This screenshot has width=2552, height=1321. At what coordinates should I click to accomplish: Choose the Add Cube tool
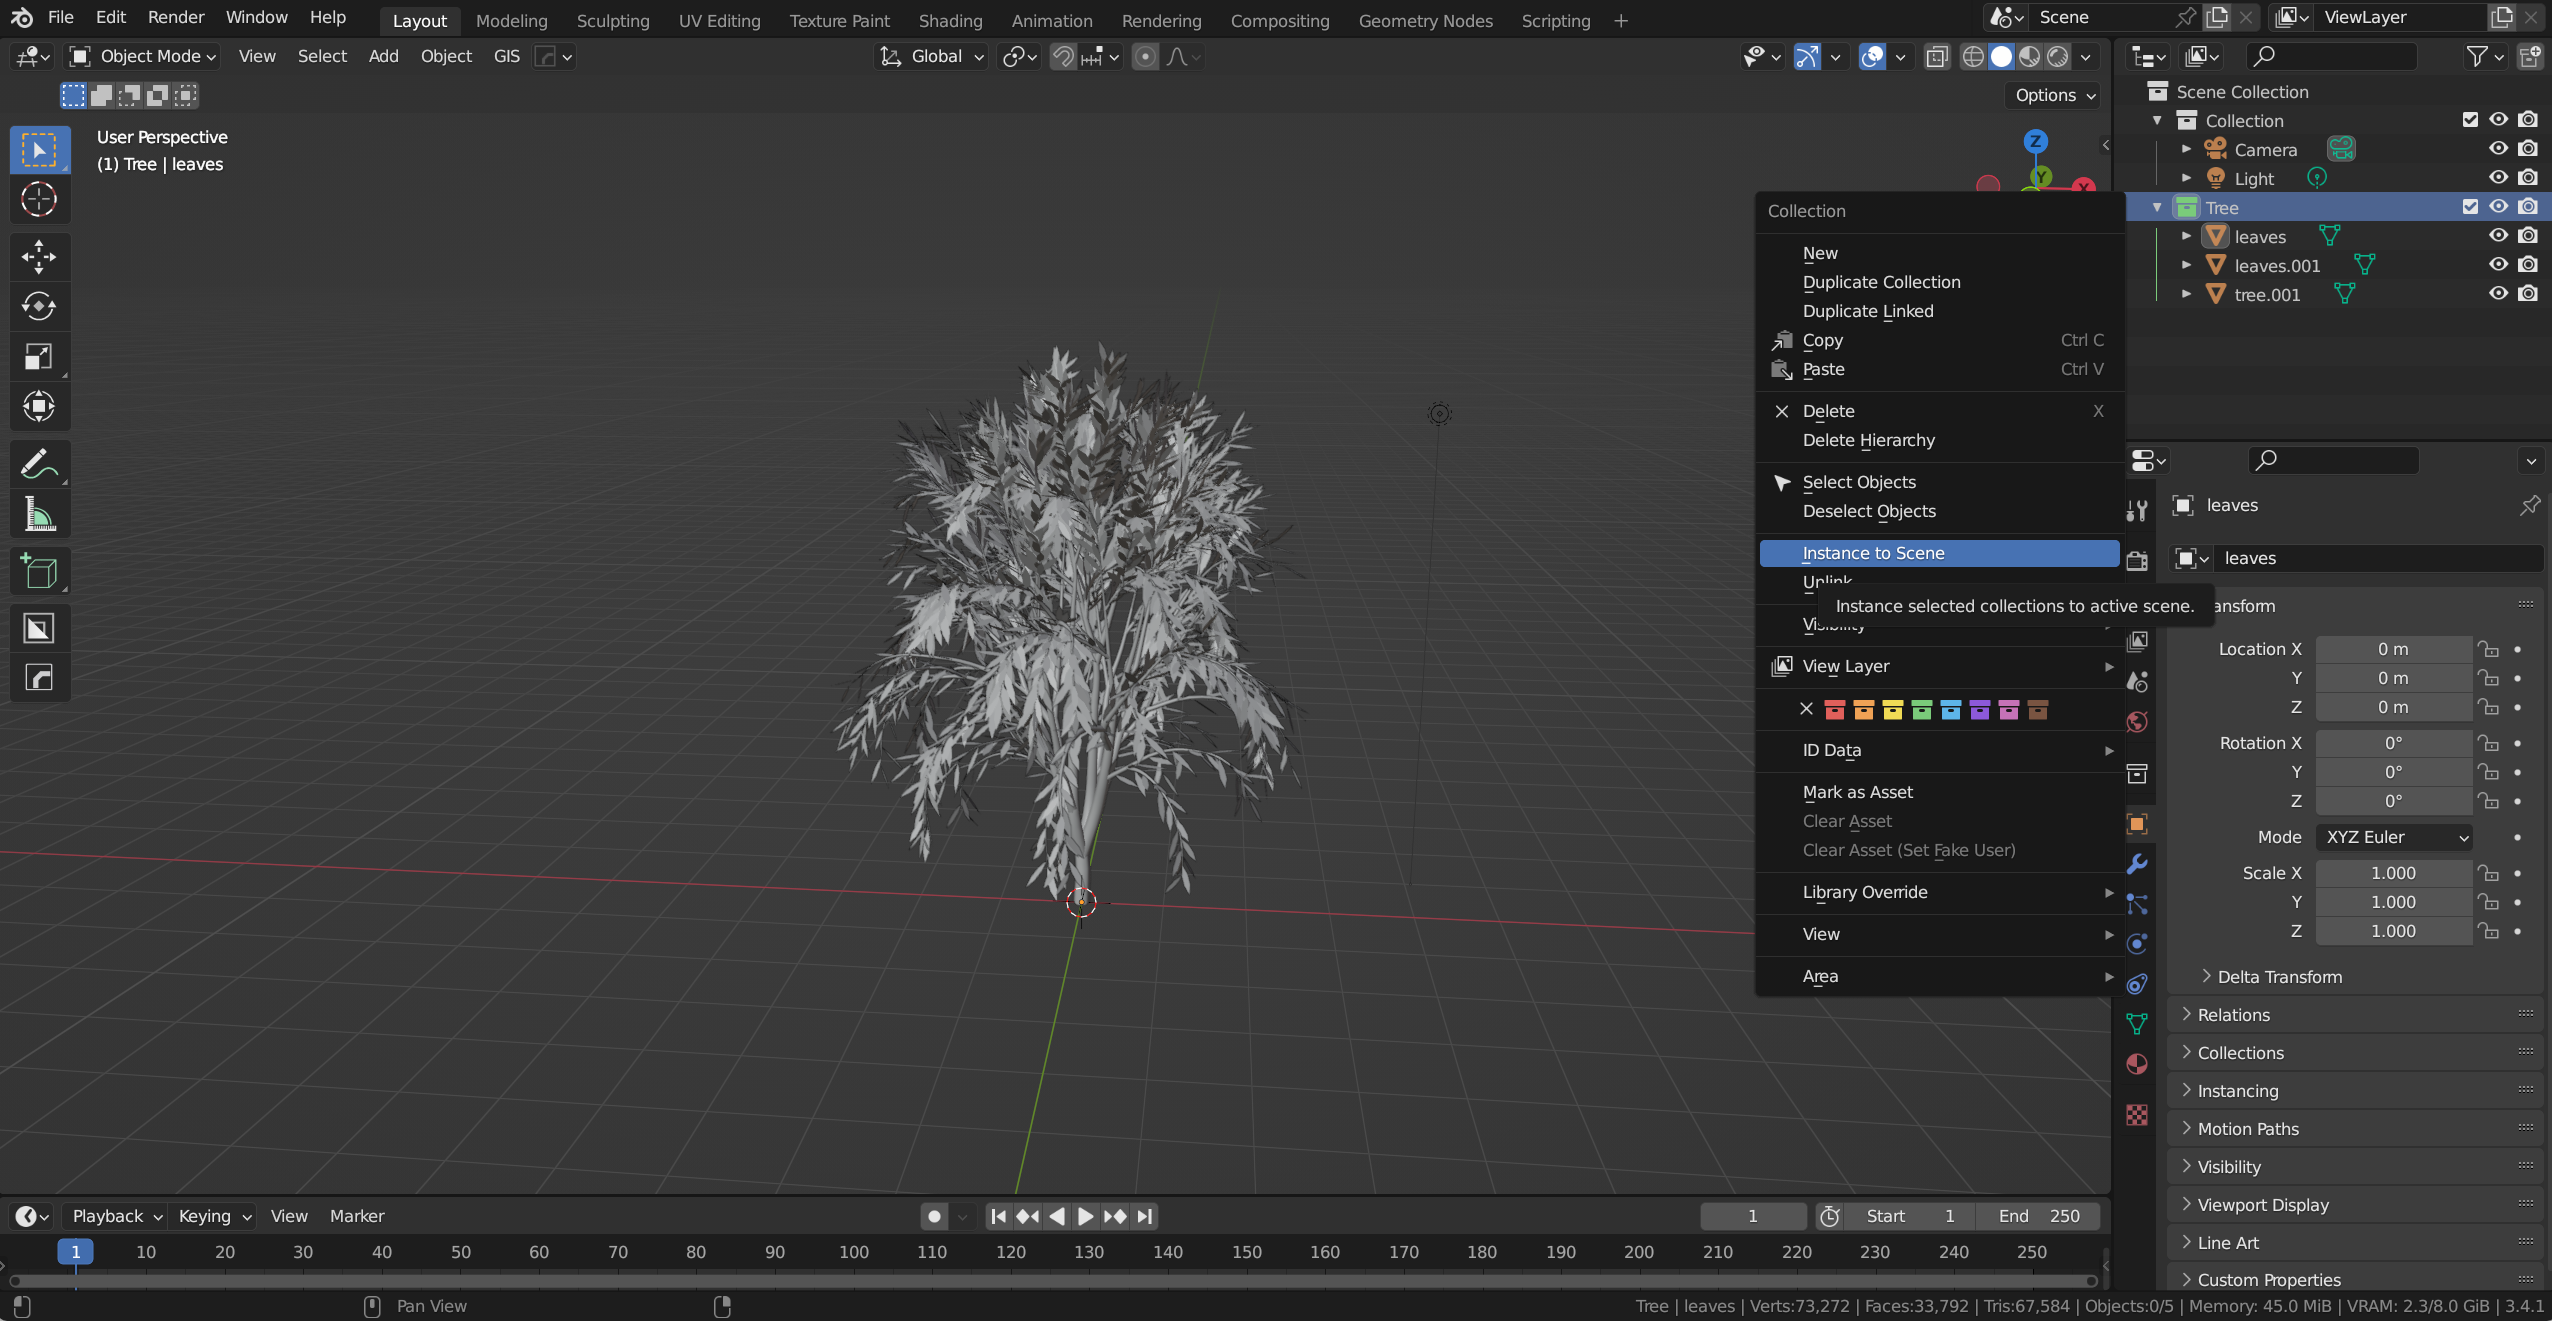click(x=39, y=572)
